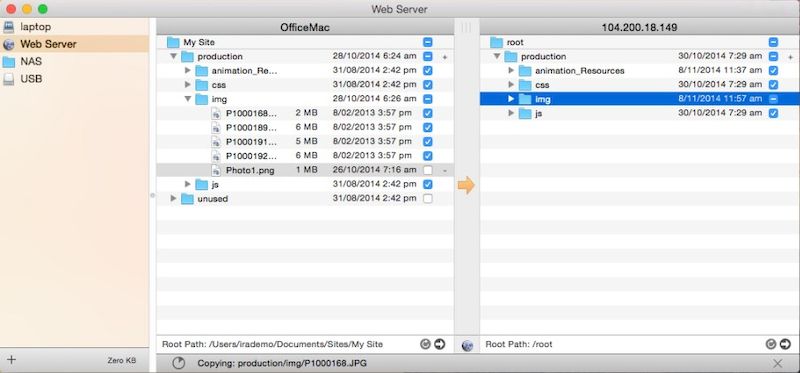This screenshot has width=800, height=373.
Task: Expand local animation_Re... folder
Action: (x=188, y=70)
